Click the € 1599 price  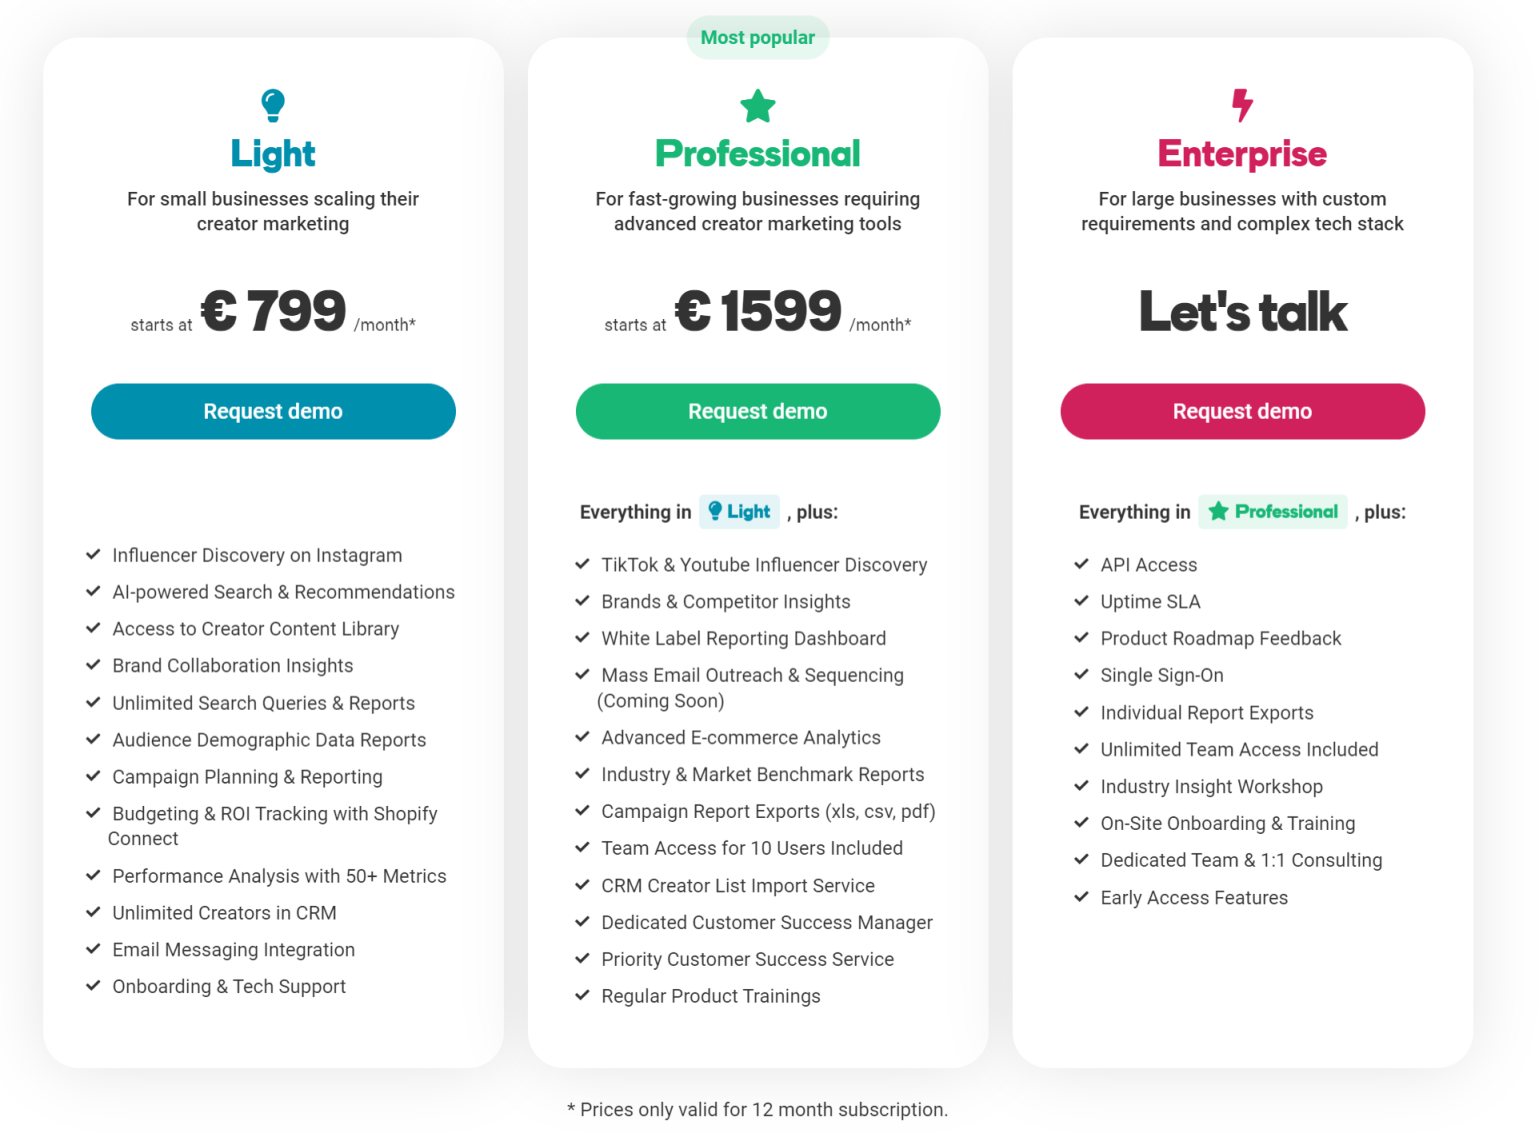coord(758,311)
